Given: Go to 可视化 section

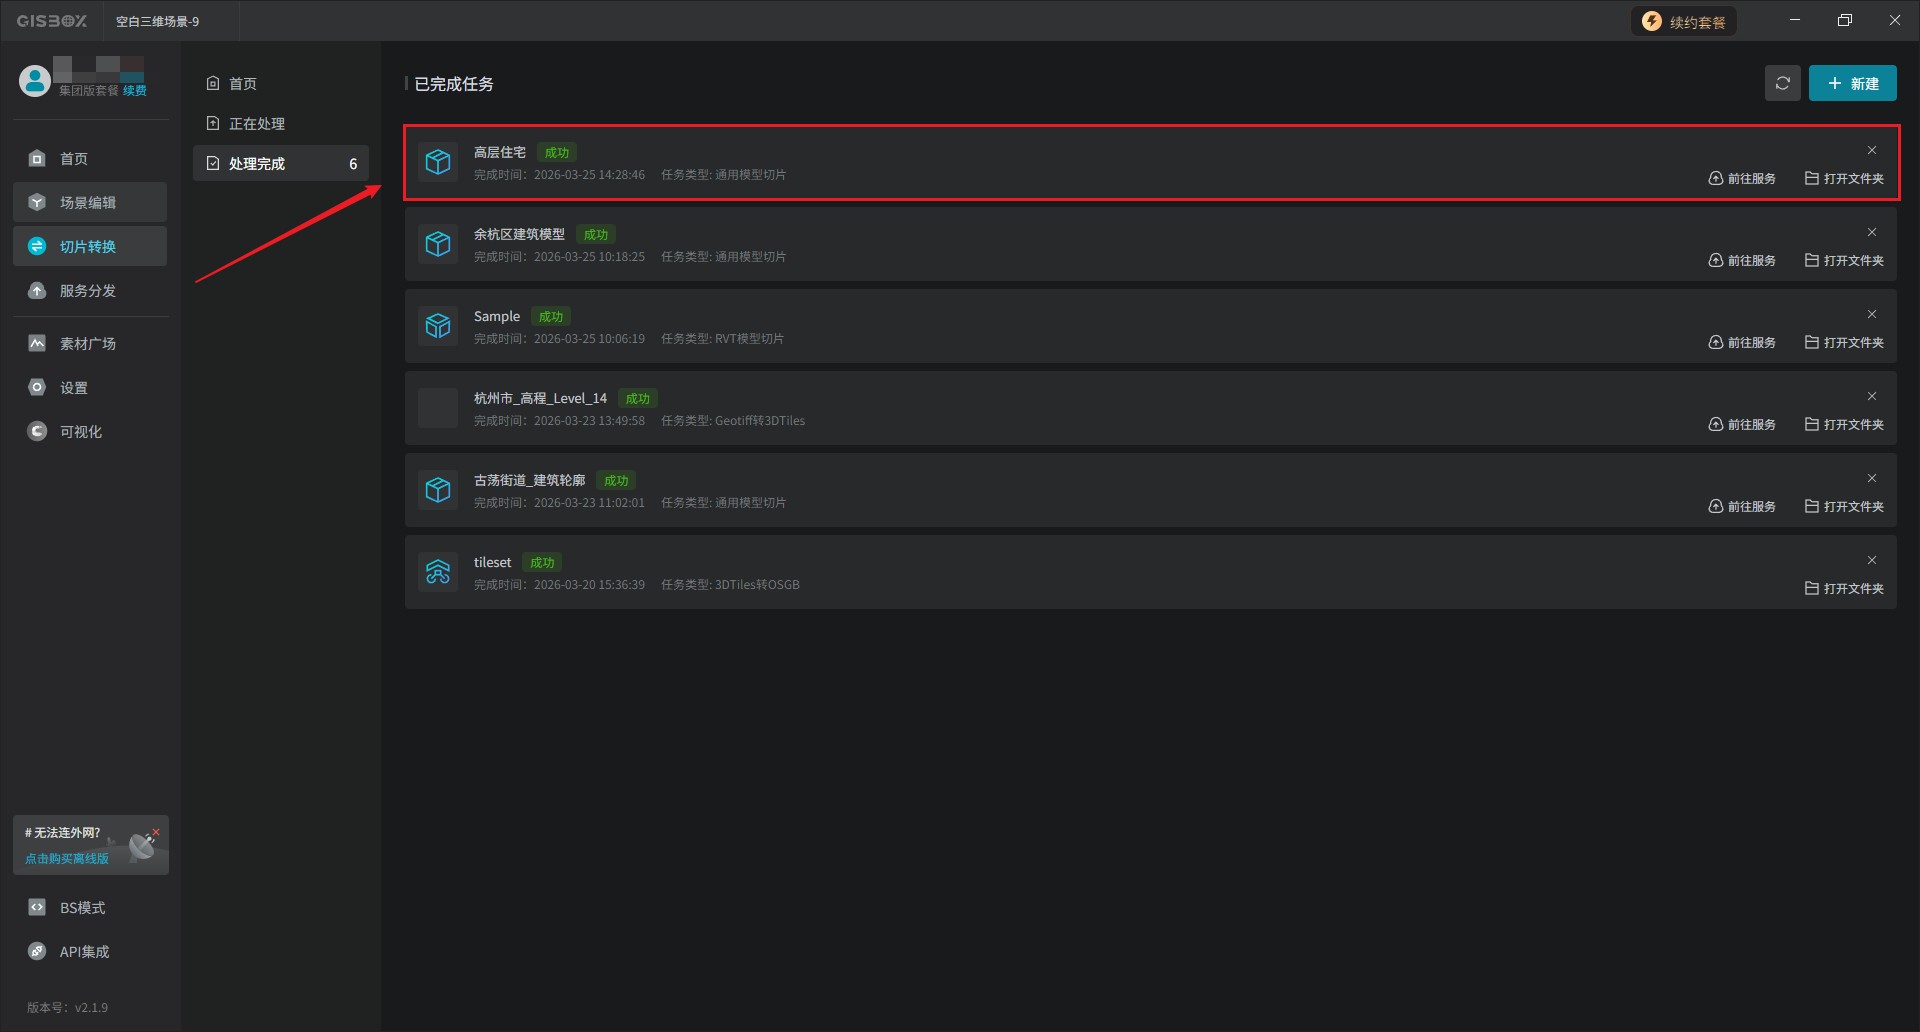Looking at the screenshot, I should pyautogui.click(x=80, y=432).
